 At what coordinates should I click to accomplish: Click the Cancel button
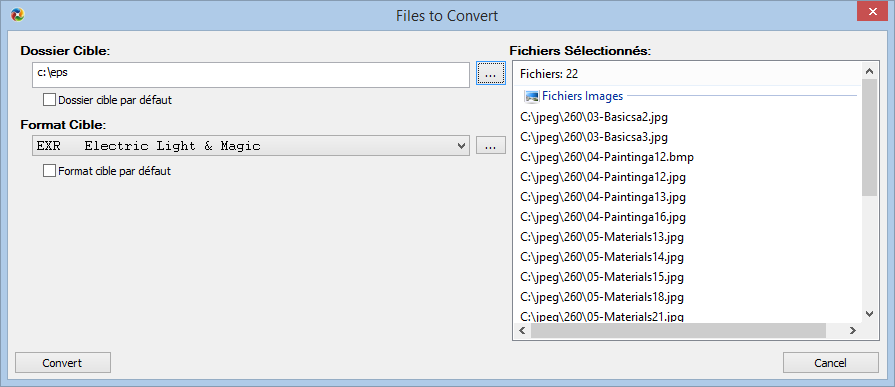(831, 363)
